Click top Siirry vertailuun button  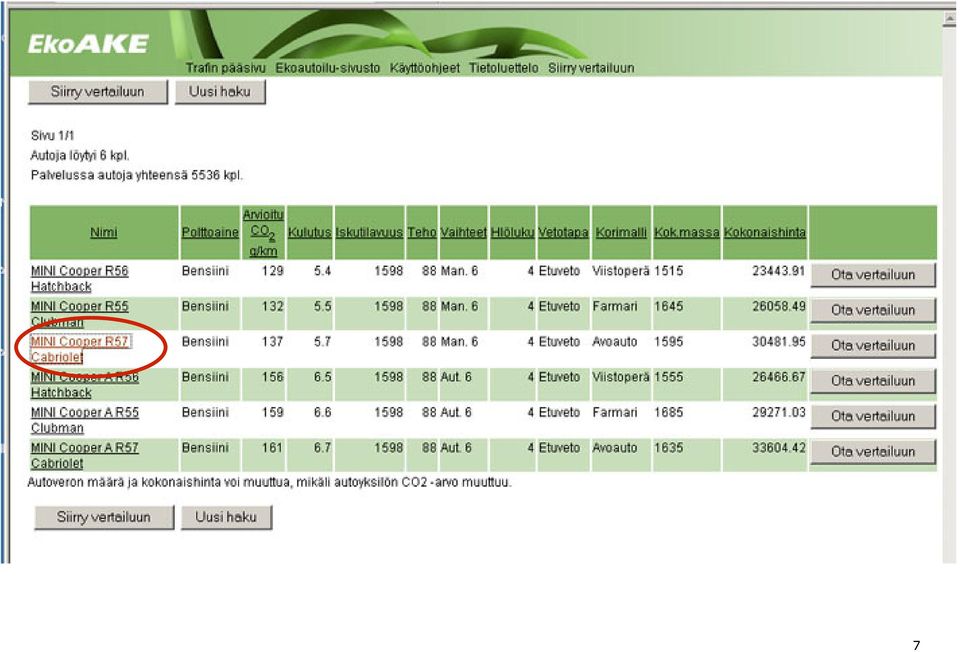coord(98,92)
